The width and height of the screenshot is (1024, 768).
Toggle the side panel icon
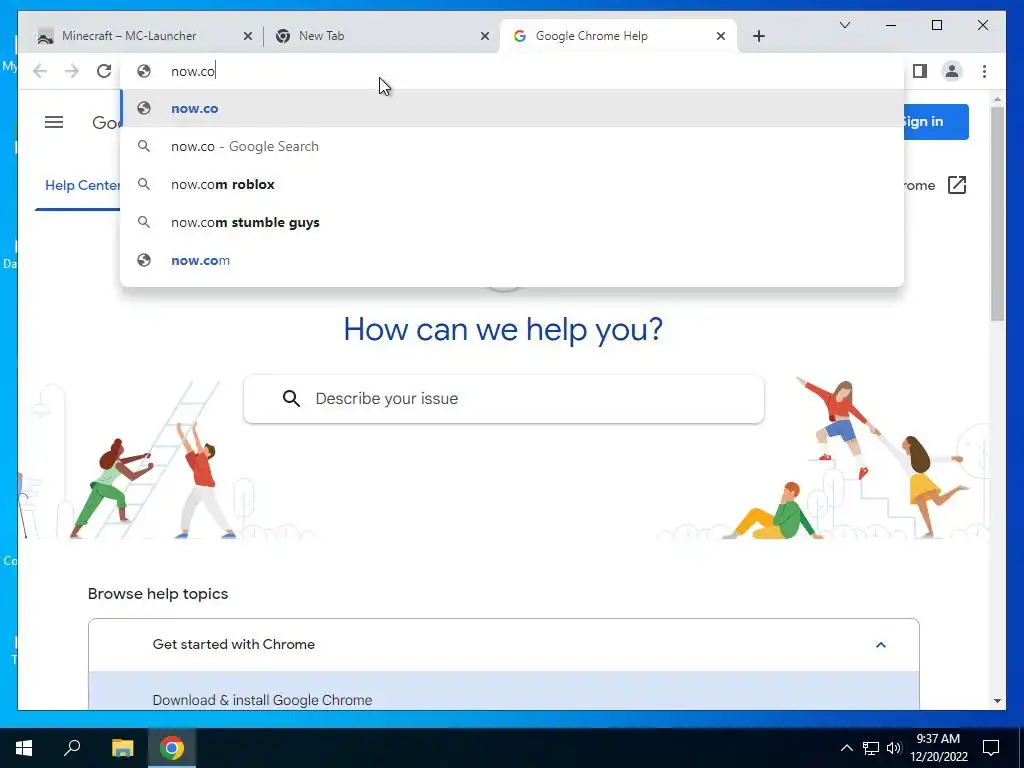[x=920, y=71]
